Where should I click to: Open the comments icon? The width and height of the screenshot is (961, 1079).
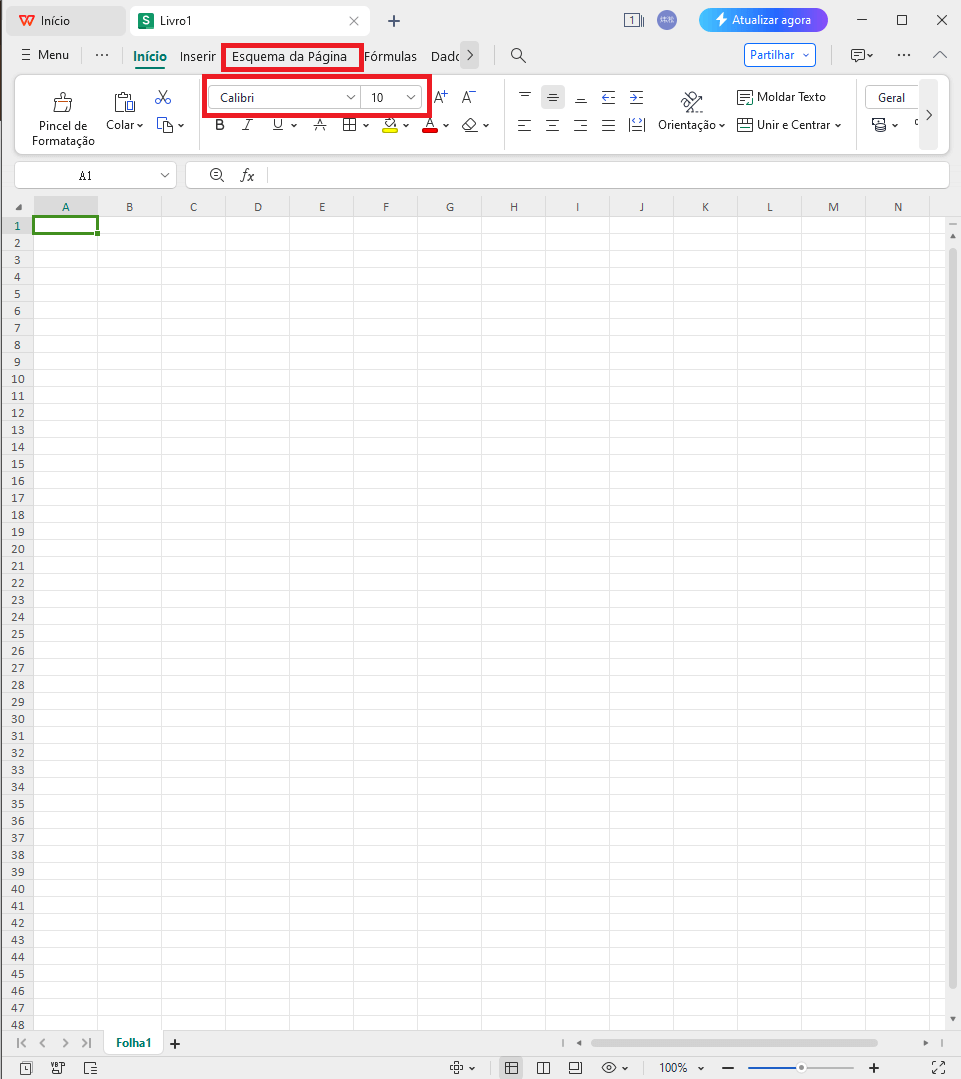click(x=861, y=56)
